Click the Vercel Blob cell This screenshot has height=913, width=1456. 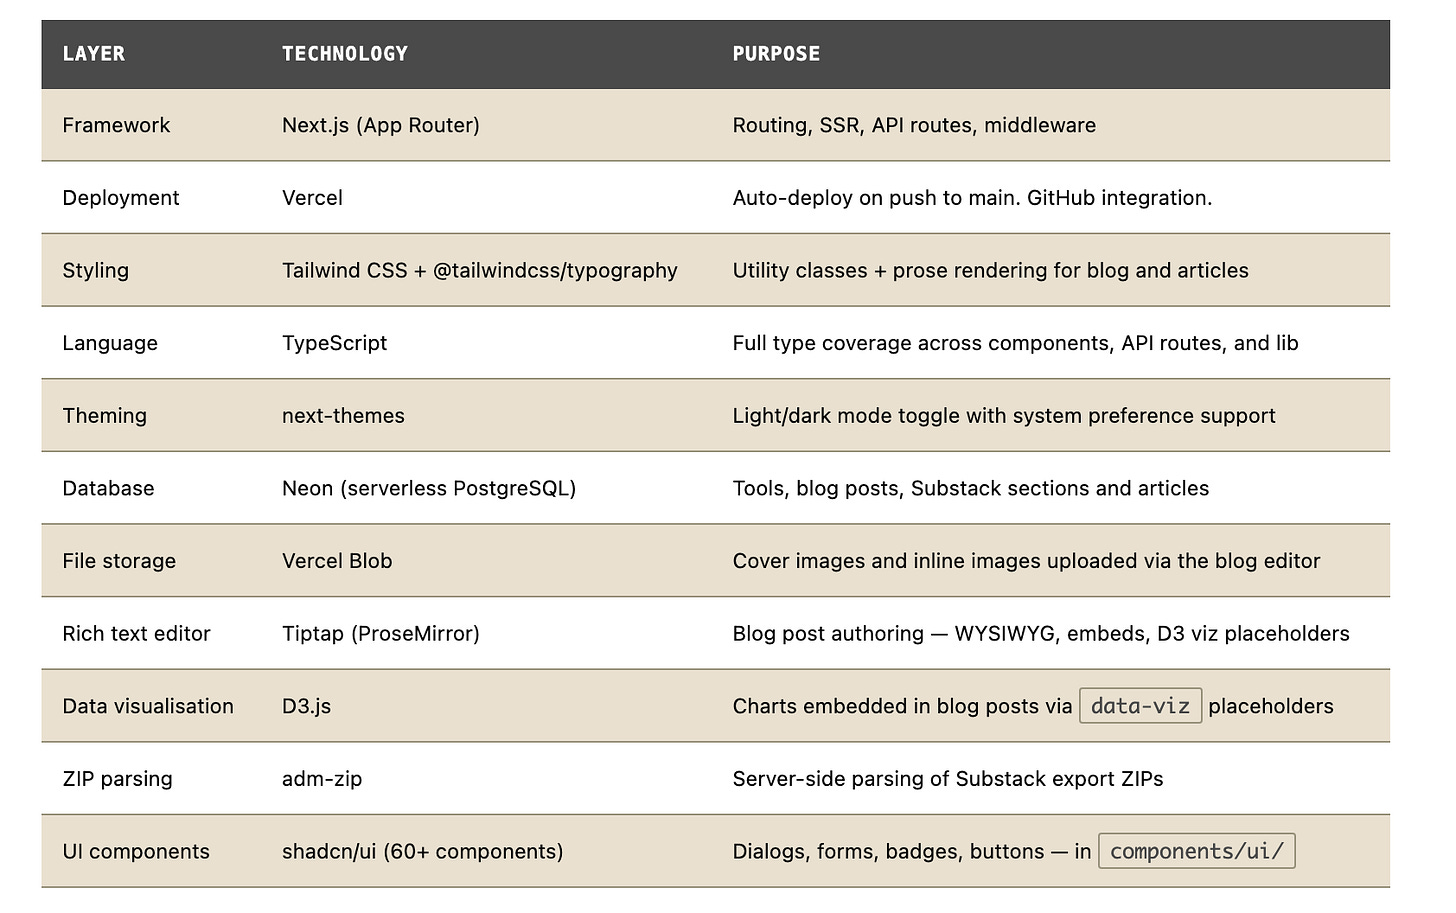click(x=337, y=561)
